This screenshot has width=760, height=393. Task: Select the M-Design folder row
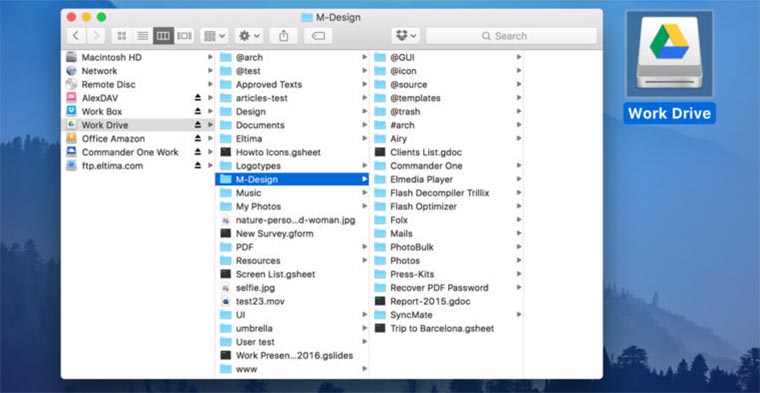point(292,179)
